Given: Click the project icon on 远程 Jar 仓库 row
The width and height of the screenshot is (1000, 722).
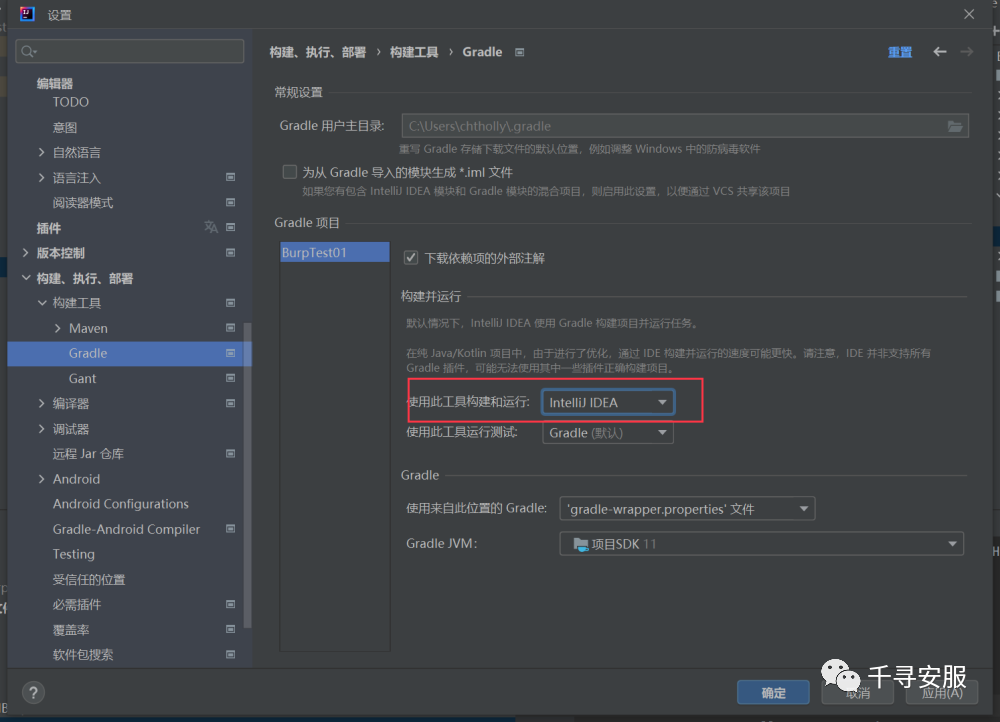Looking at the screenshot, I should click(231, 453).
